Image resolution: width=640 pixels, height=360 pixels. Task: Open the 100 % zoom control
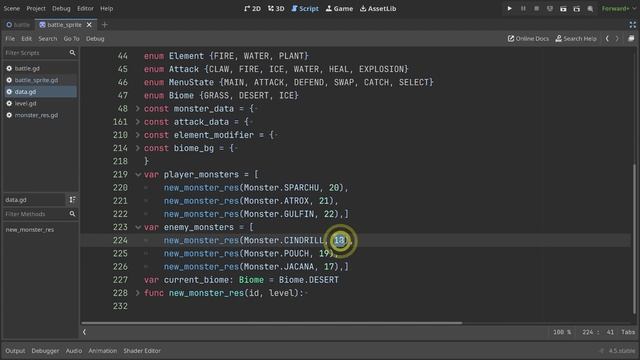point(562,332)
